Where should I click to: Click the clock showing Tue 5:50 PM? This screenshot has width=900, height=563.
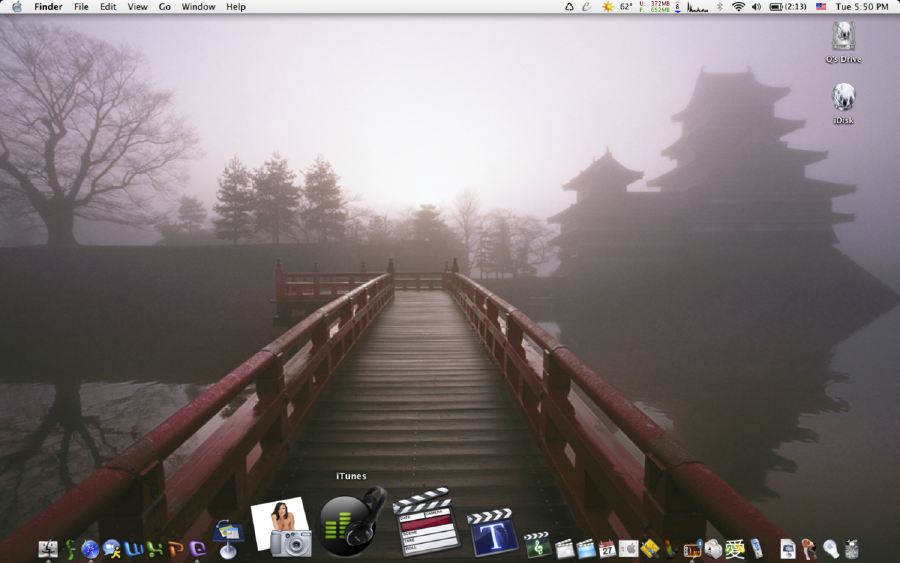click(862, 7)
